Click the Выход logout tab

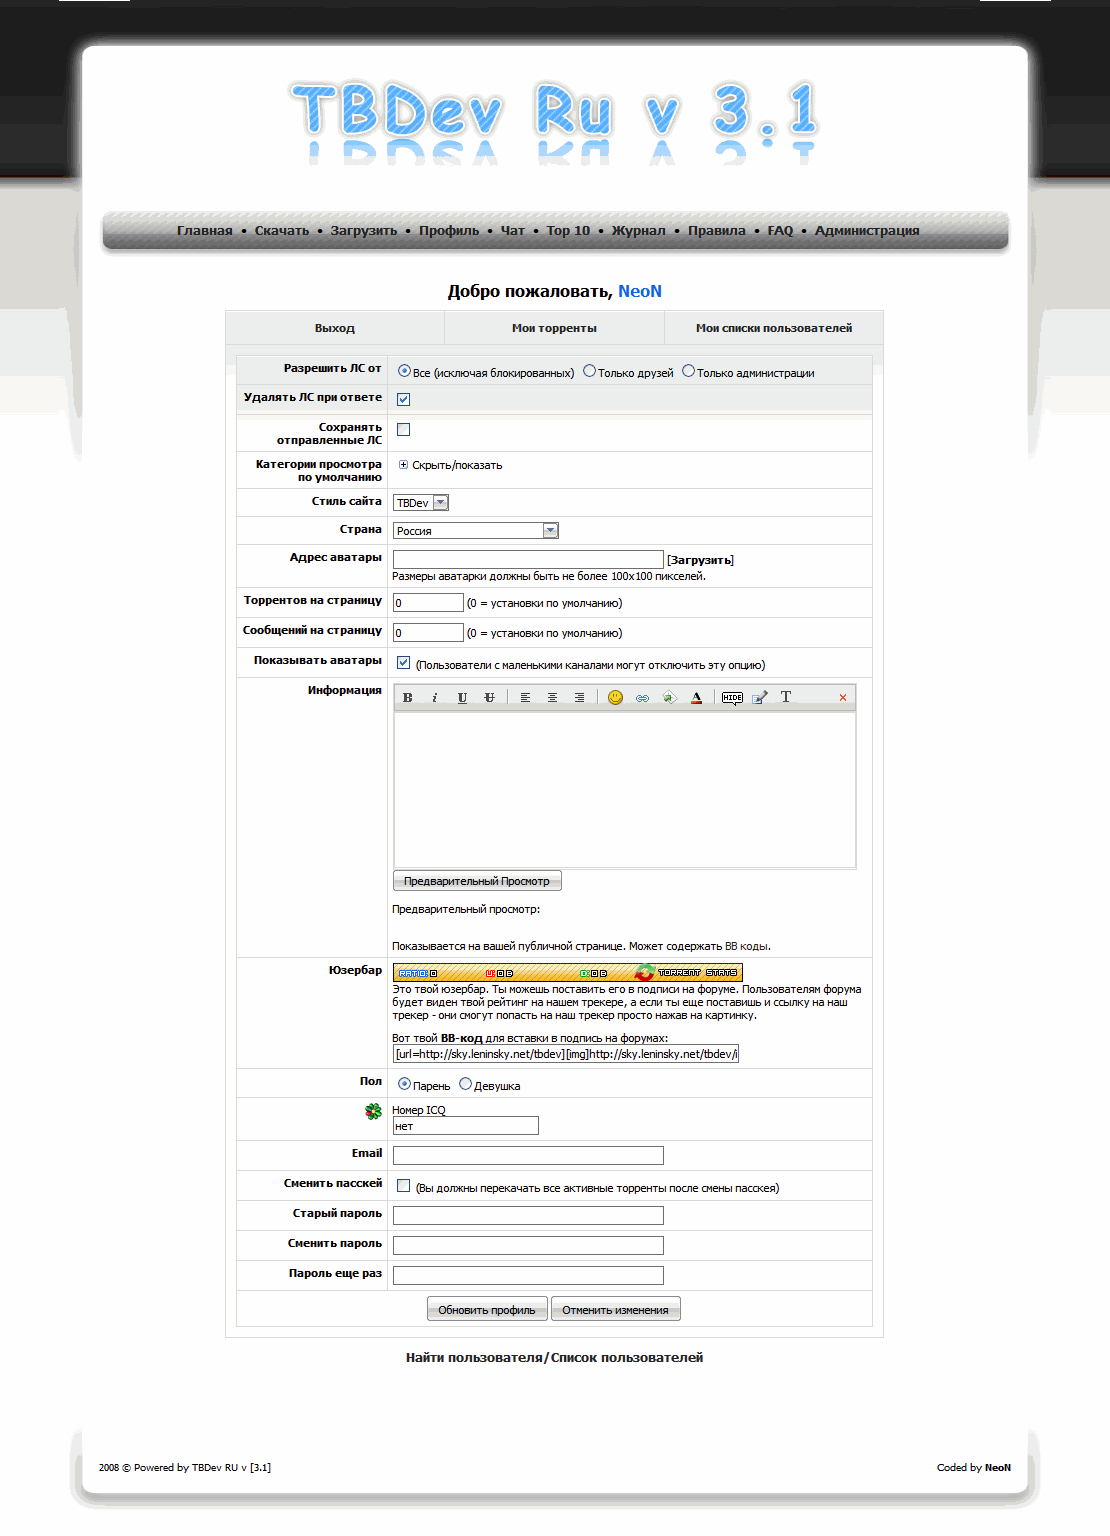pyautogui.click(x=335, y=328)
